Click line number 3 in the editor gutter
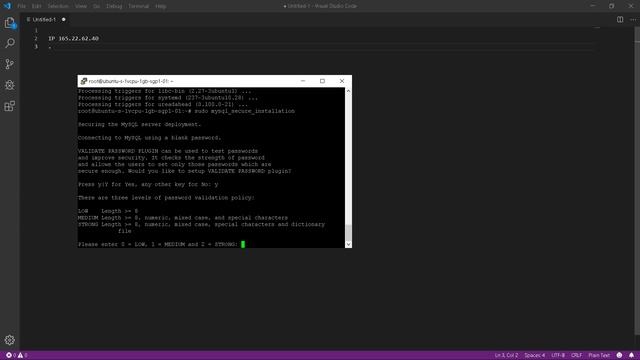This screenshot has height=360, width=640. point(36,47)
